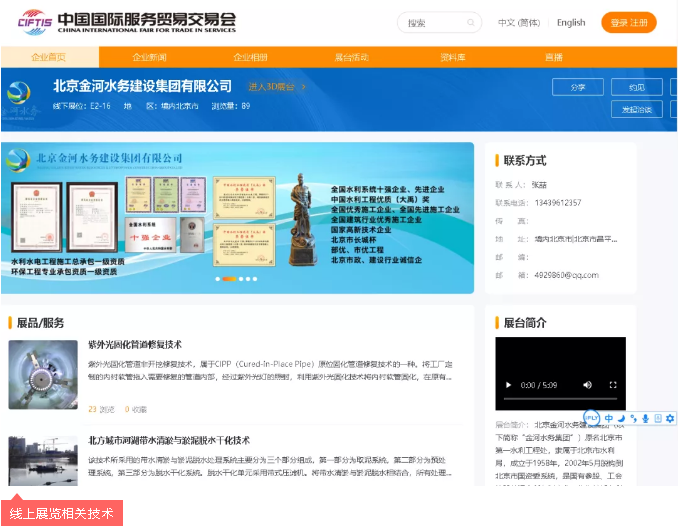Image resolution: width=680 pixels, height=527 pixels.
Task: Click the 浏览量: 89 view count
Action: [231, 106]
